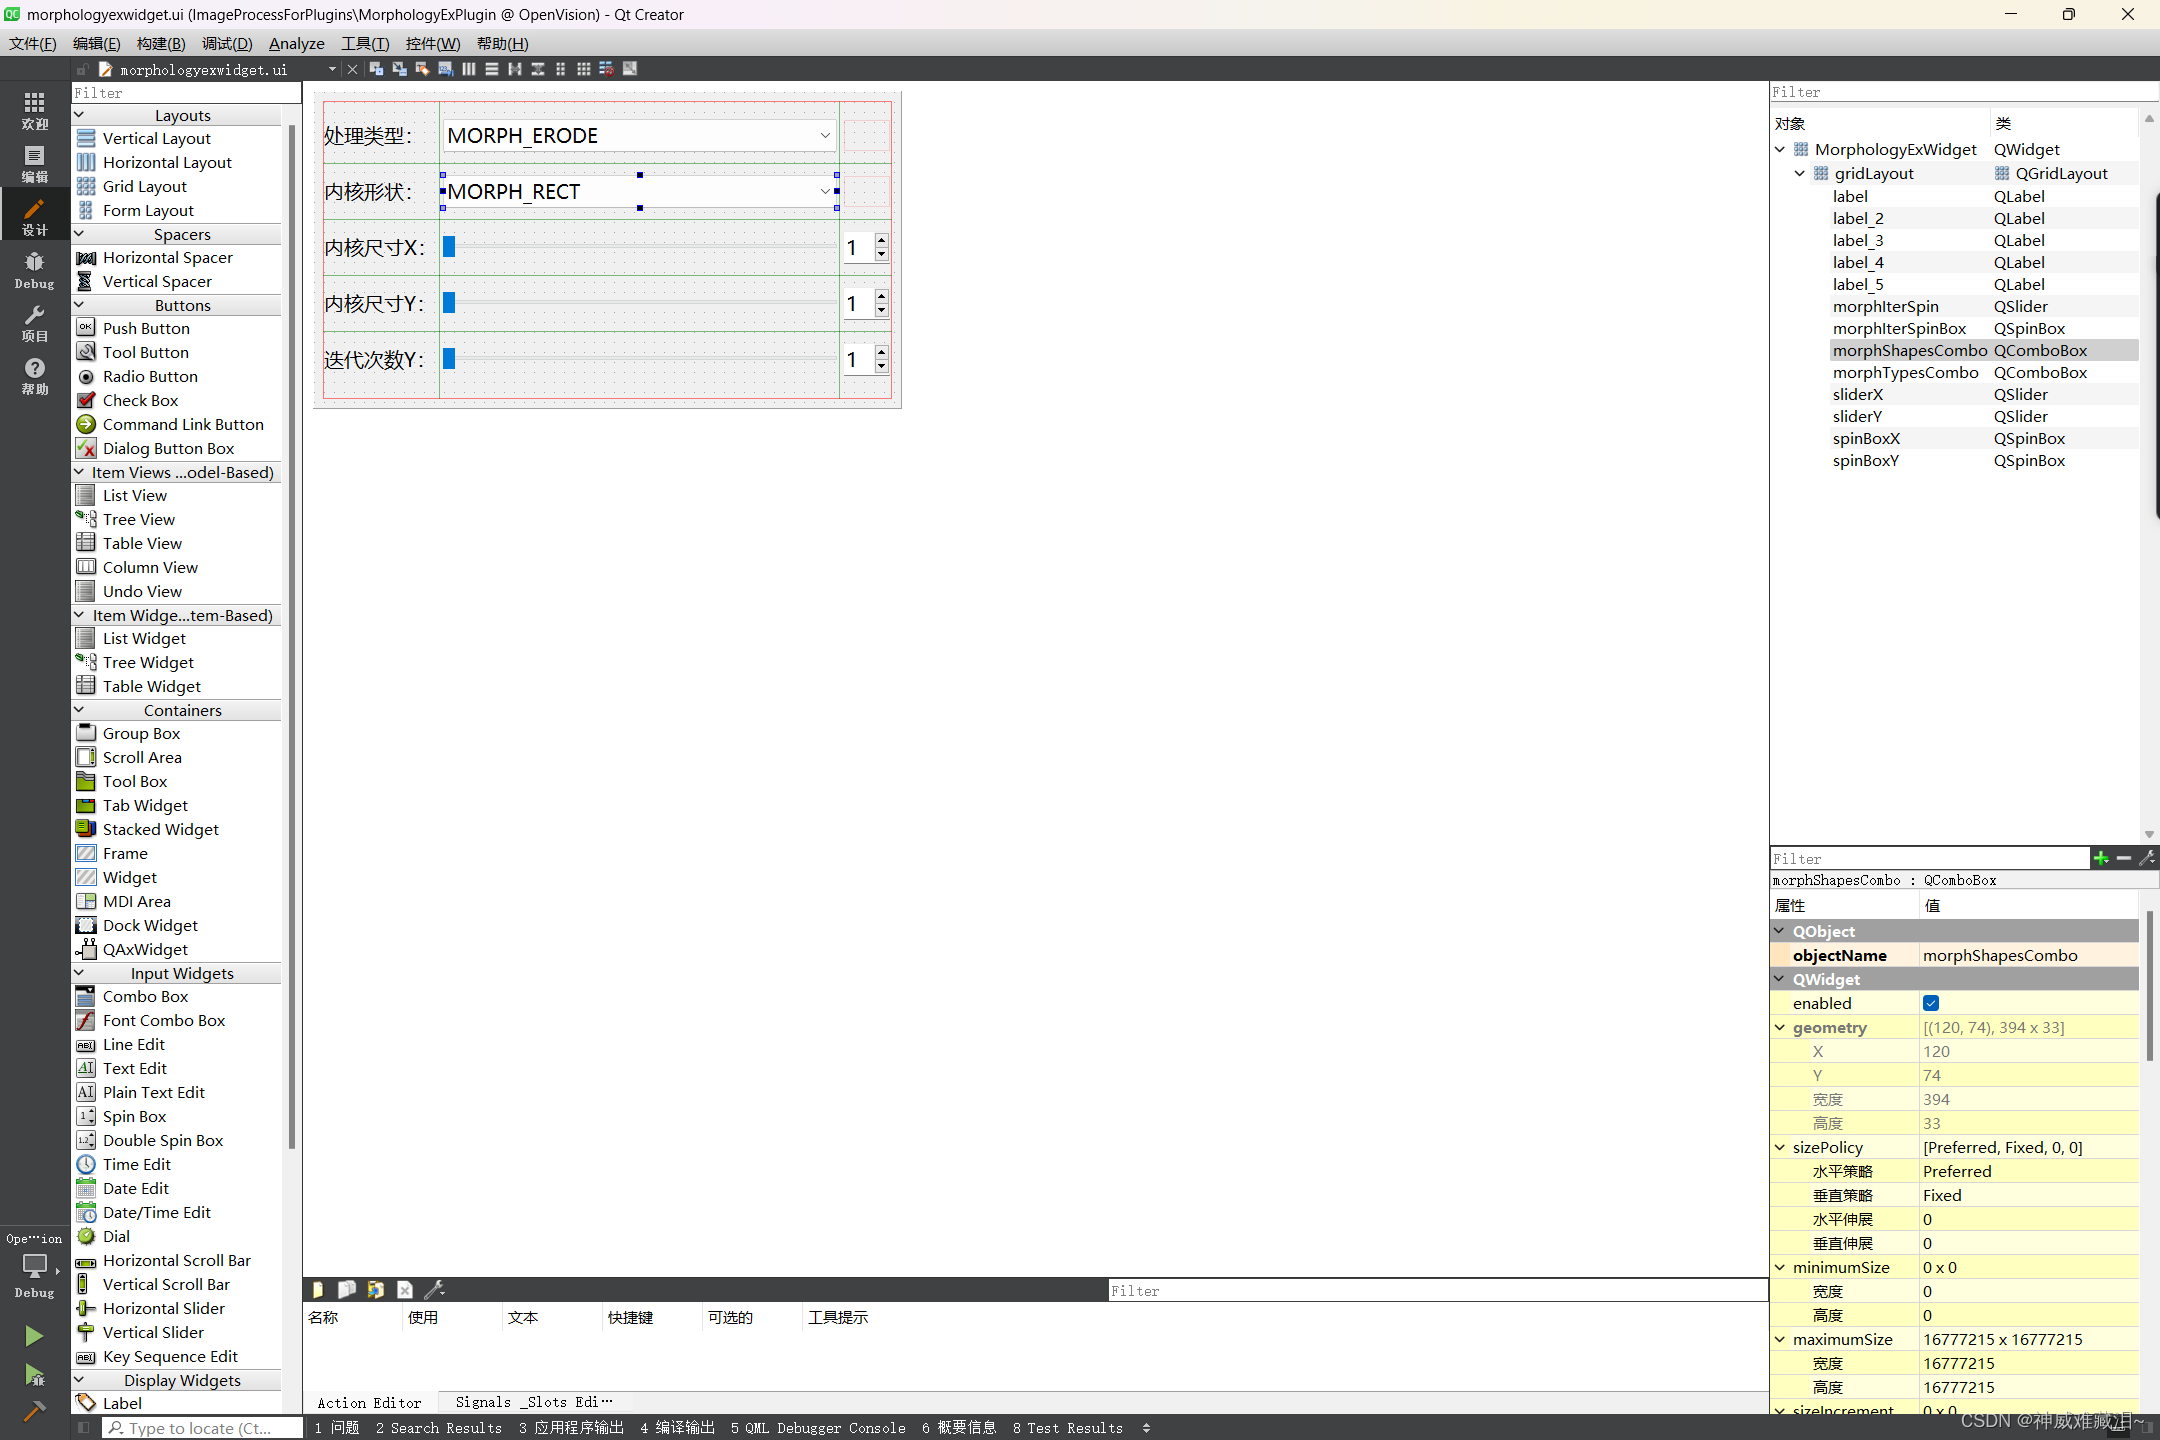The width and height of the screenshot is (2160, 1440).
Task: Open the MORPH_ERODE combo box dropdown
Action: tap(825, 136)
